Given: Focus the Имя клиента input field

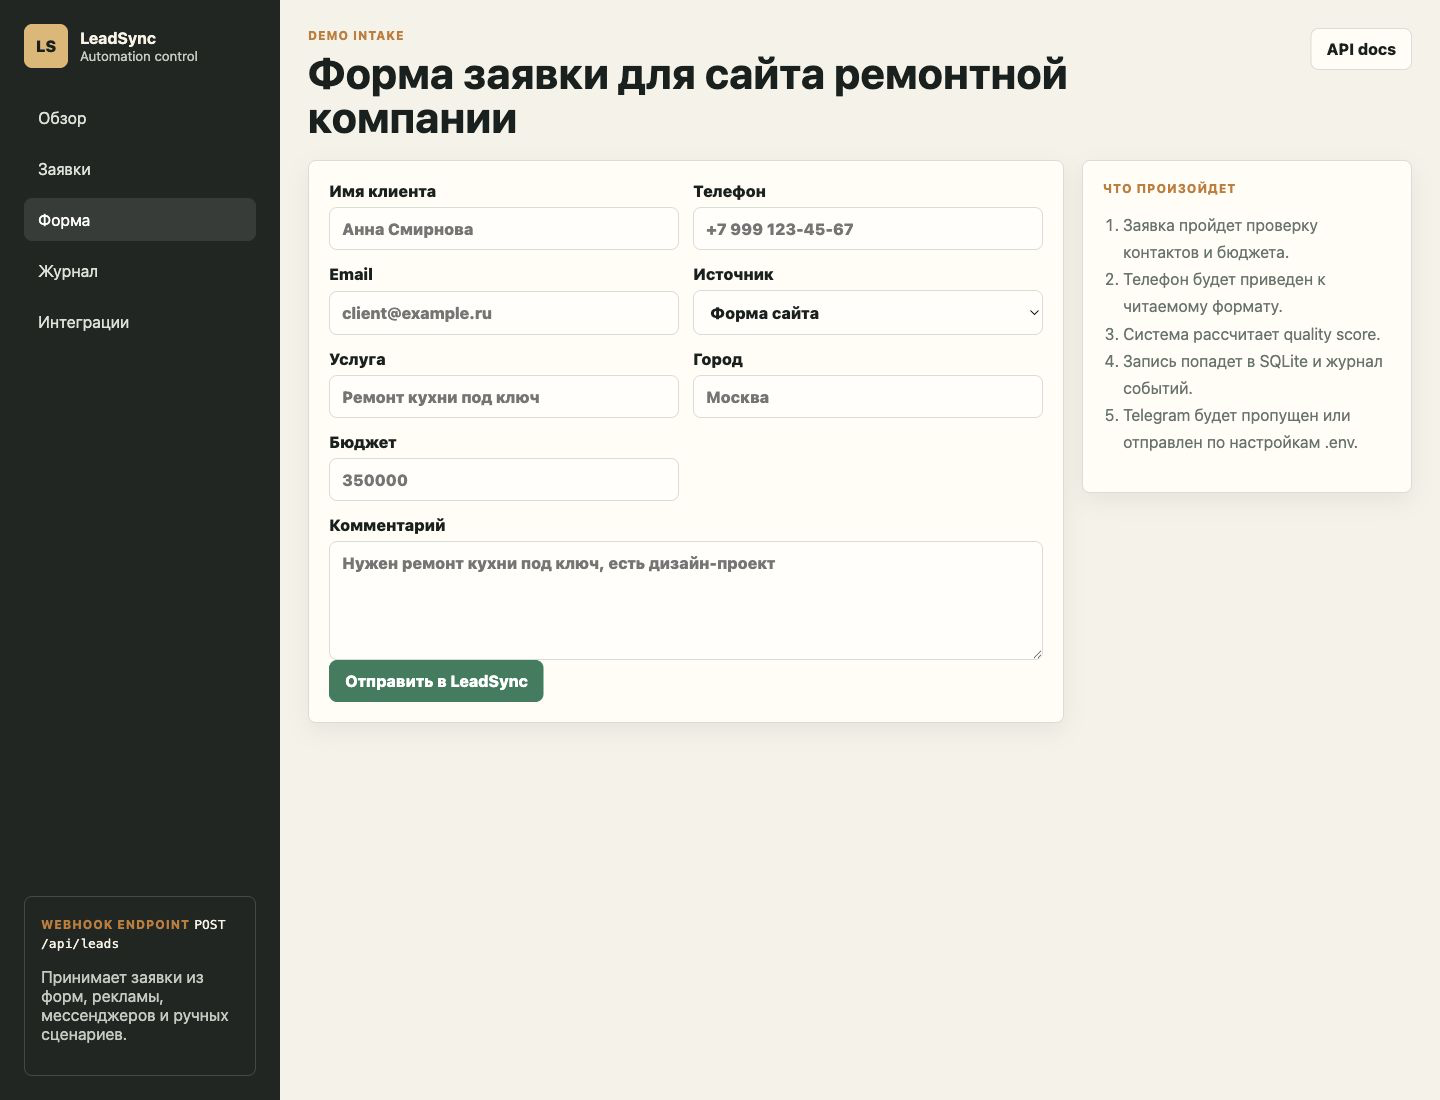Looking at the screenshot, I should (x=504, y=229).
